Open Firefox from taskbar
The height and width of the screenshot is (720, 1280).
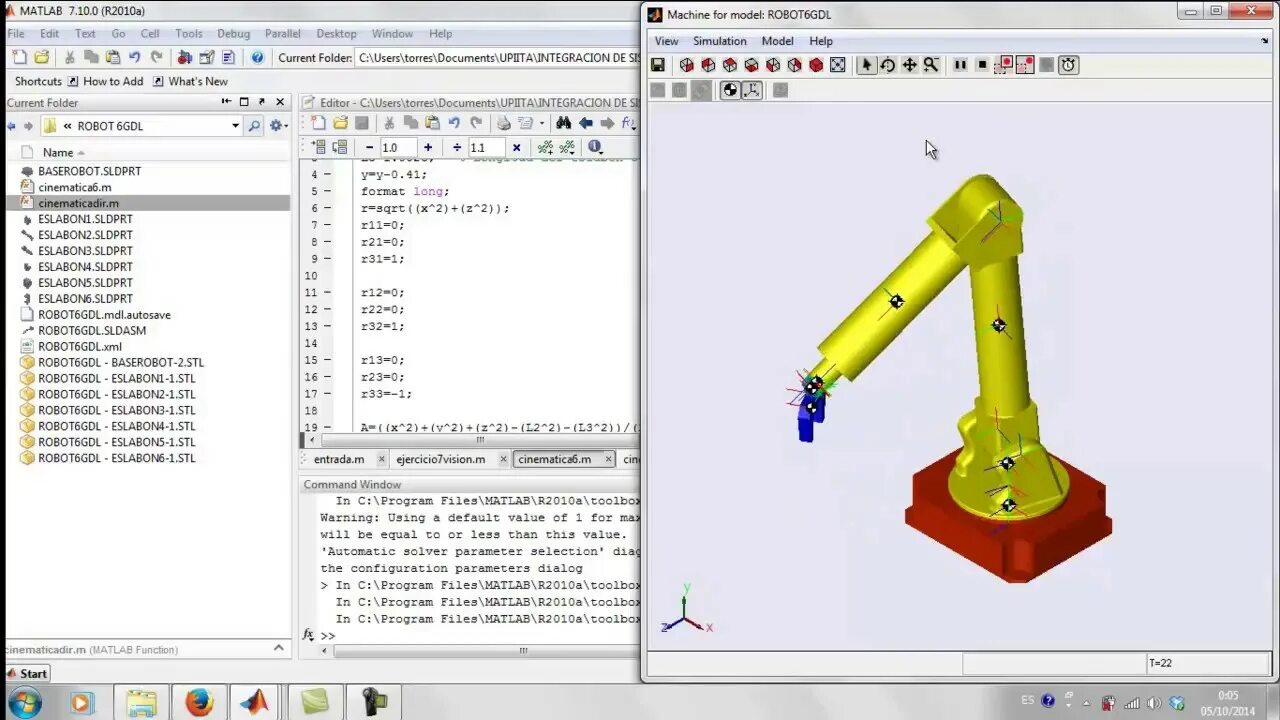pos(199,703)
